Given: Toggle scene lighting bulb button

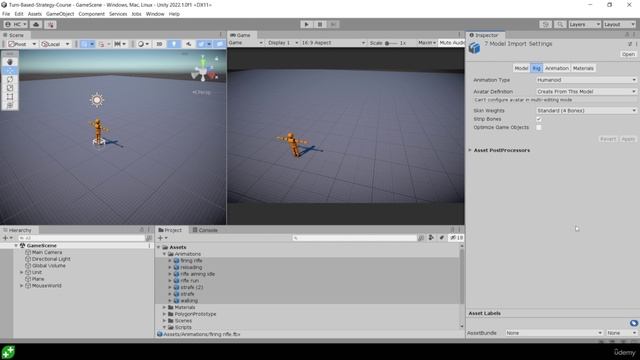Looking at the screenshot, I should 174,44.
